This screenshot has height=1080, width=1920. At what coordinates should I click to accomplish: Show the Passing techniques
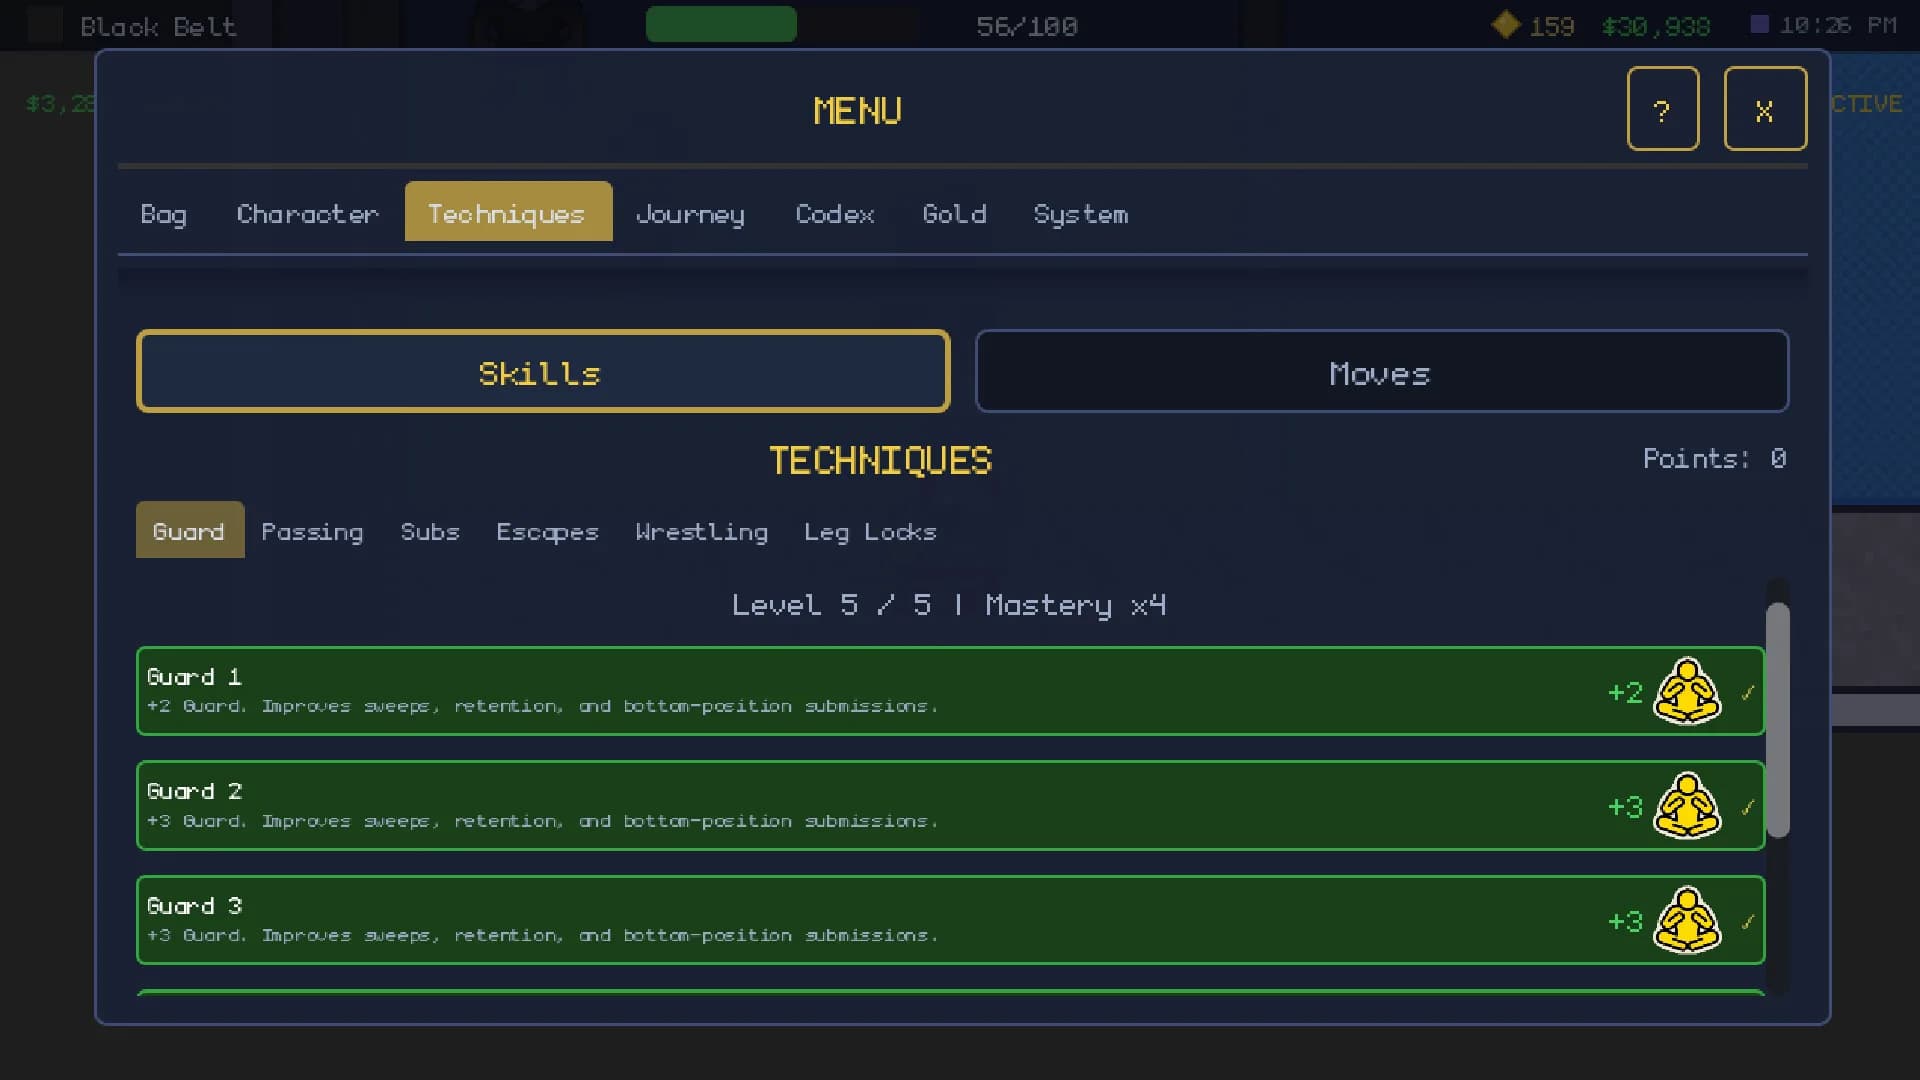pyautogui.click(x=312, y=531)
